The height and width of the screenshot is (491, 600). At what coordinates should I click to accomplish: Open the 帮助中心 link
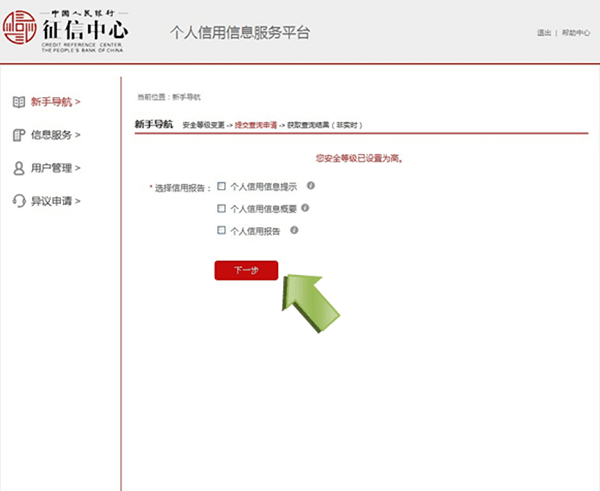point(576,33)
